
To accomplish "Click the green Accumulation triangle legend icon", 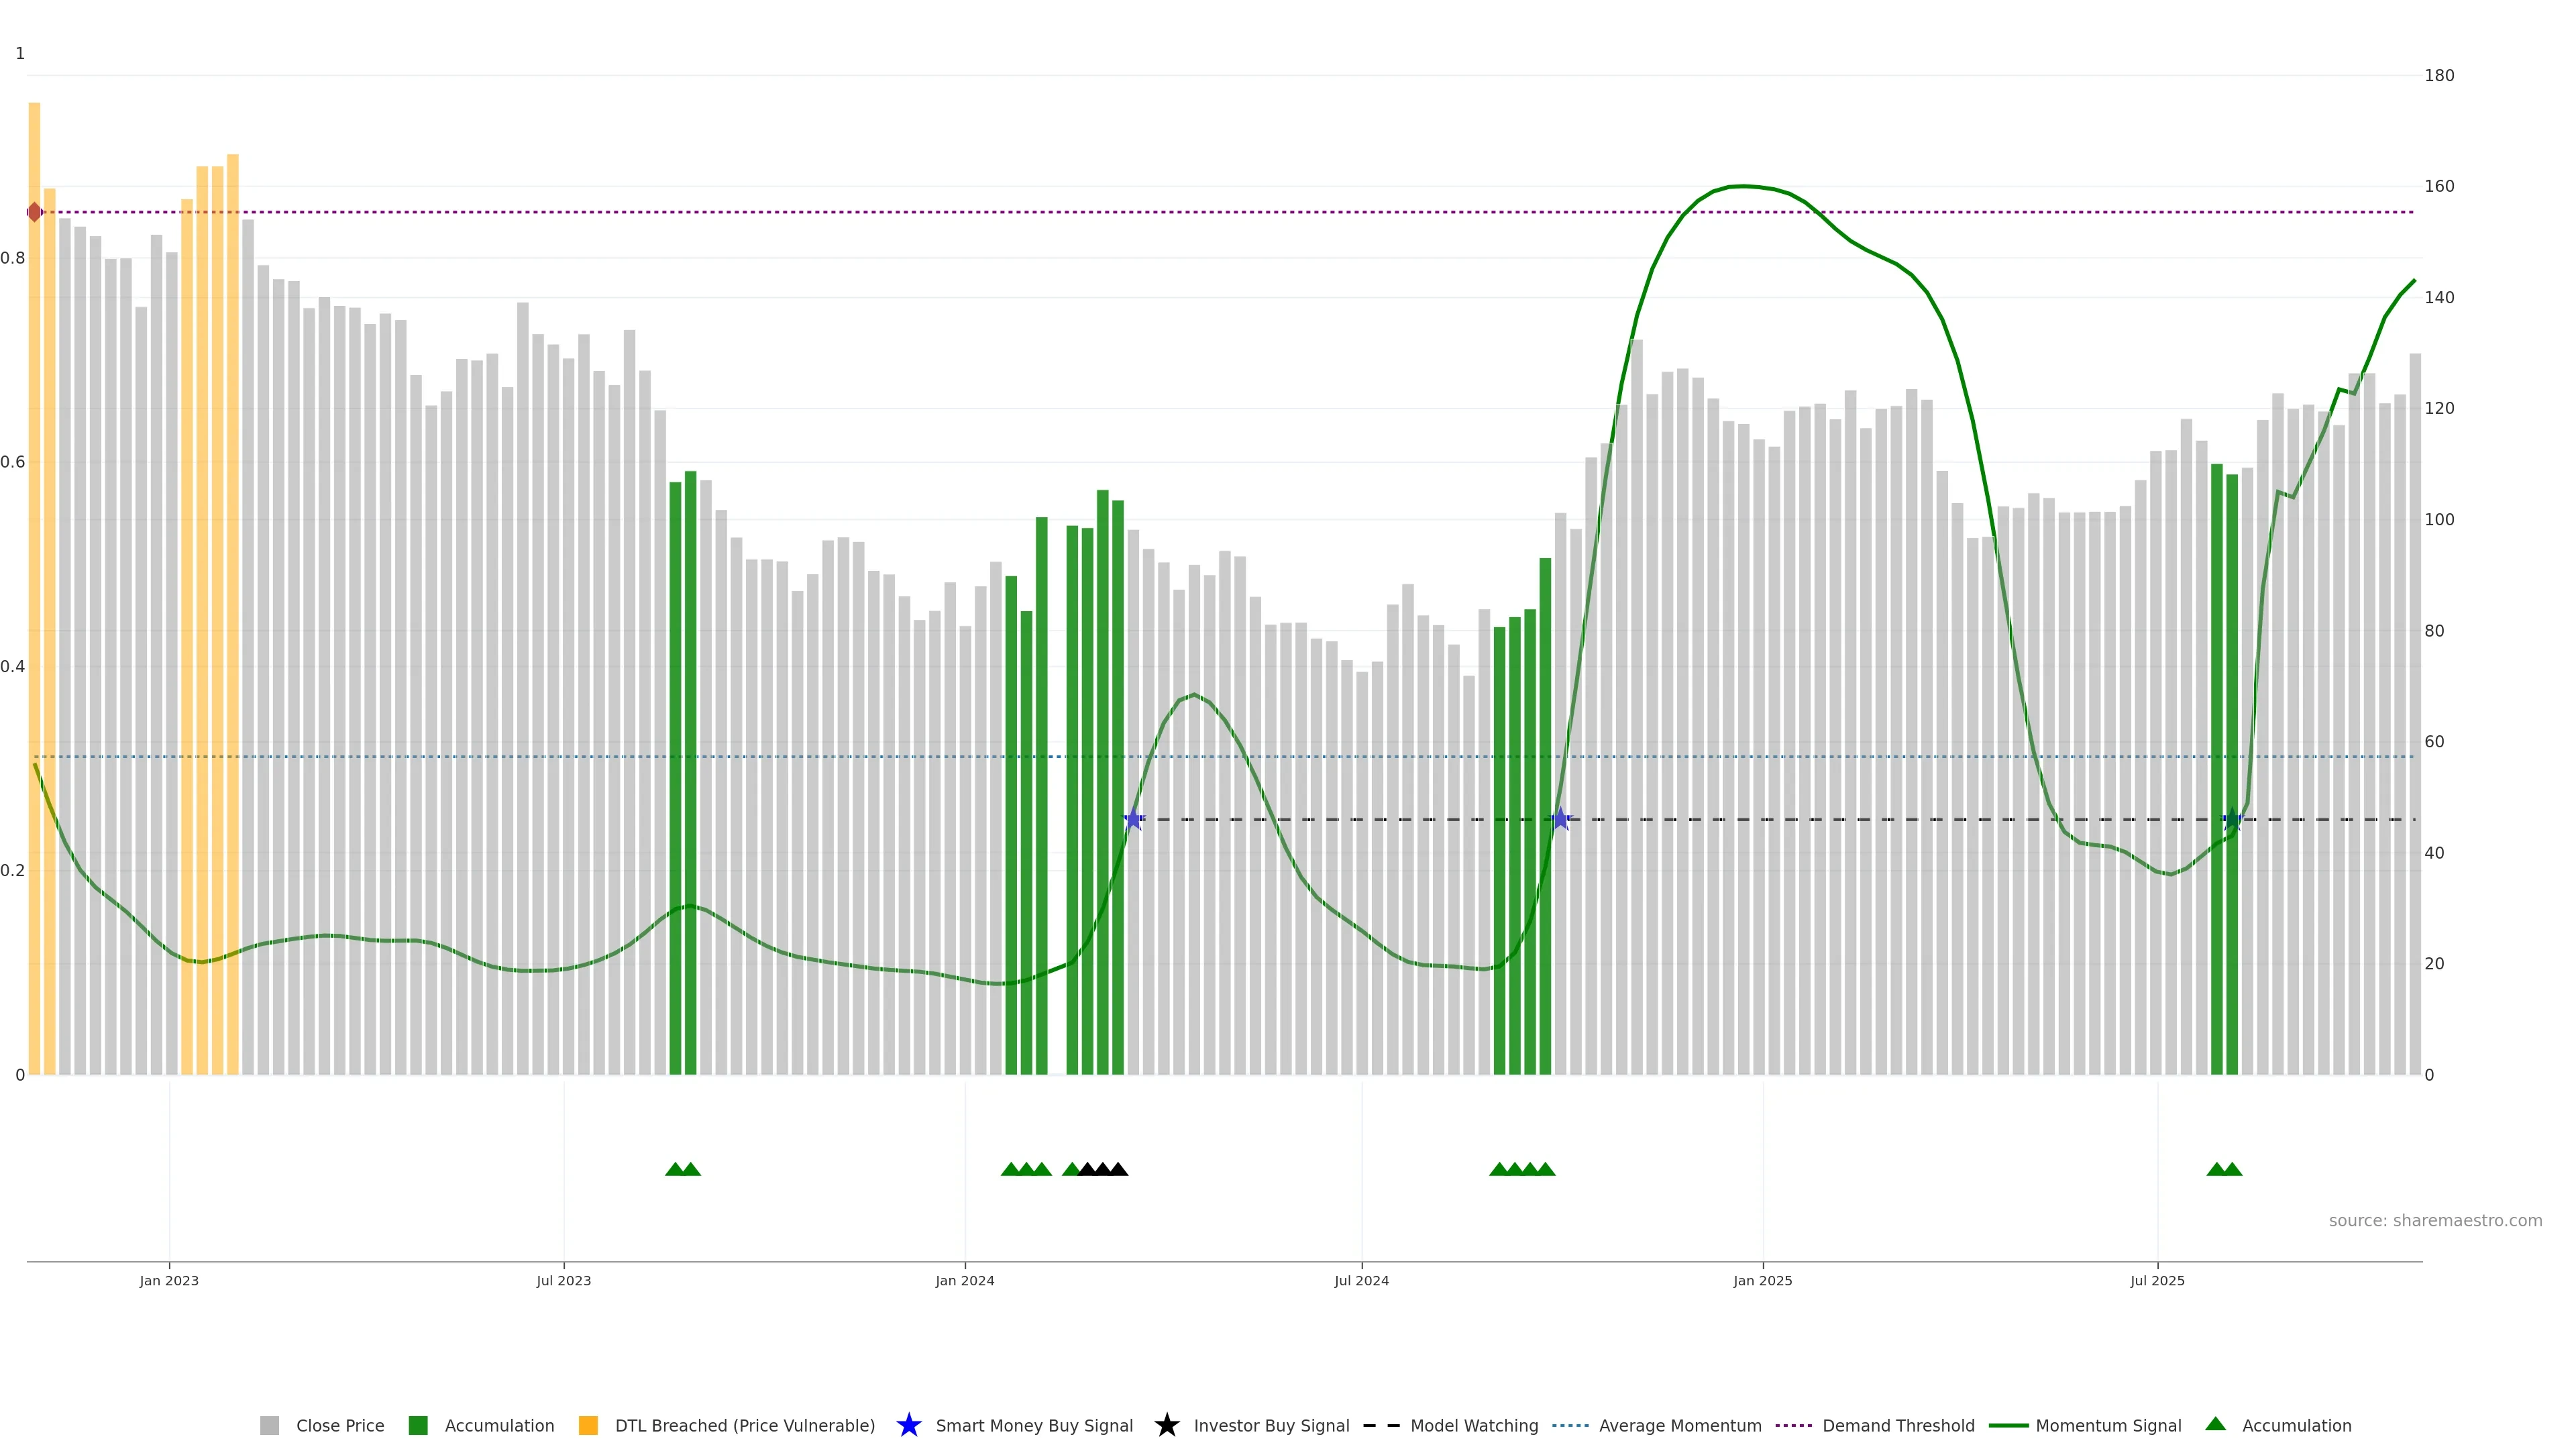I will 2215,1424.
